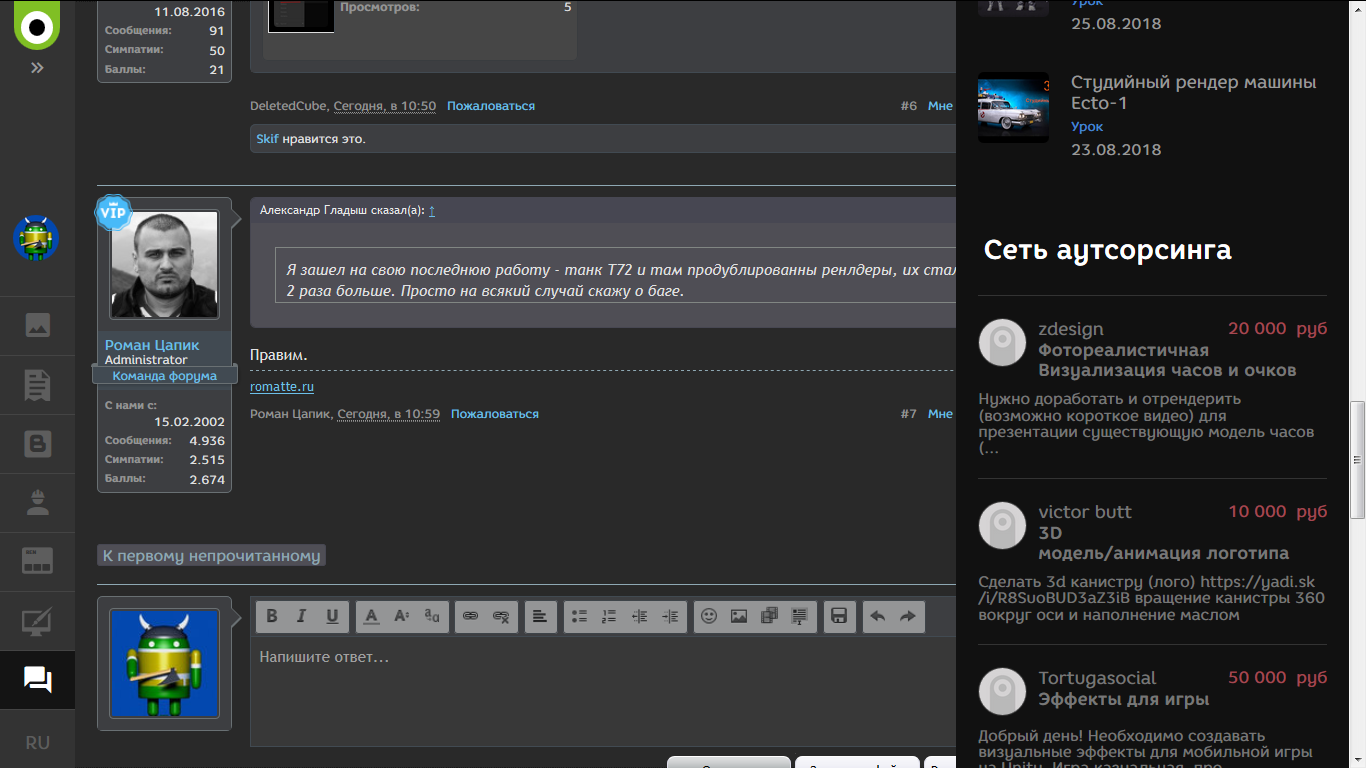Screen dimensions: 1366x768
Task: Open the Ecto-1 car render thumbnail
Action: click(x=1013, y=107)
